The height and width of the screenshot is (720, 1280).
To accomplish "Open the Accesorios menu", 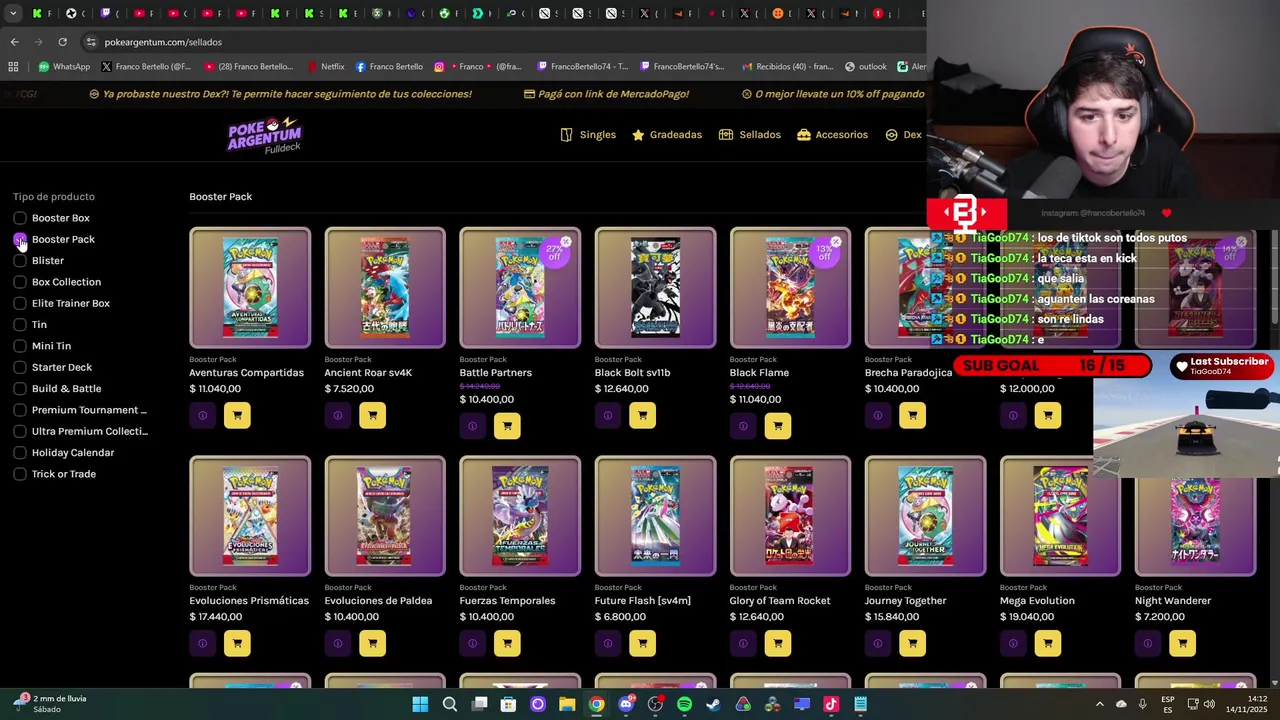I will [x=832, y=135].
